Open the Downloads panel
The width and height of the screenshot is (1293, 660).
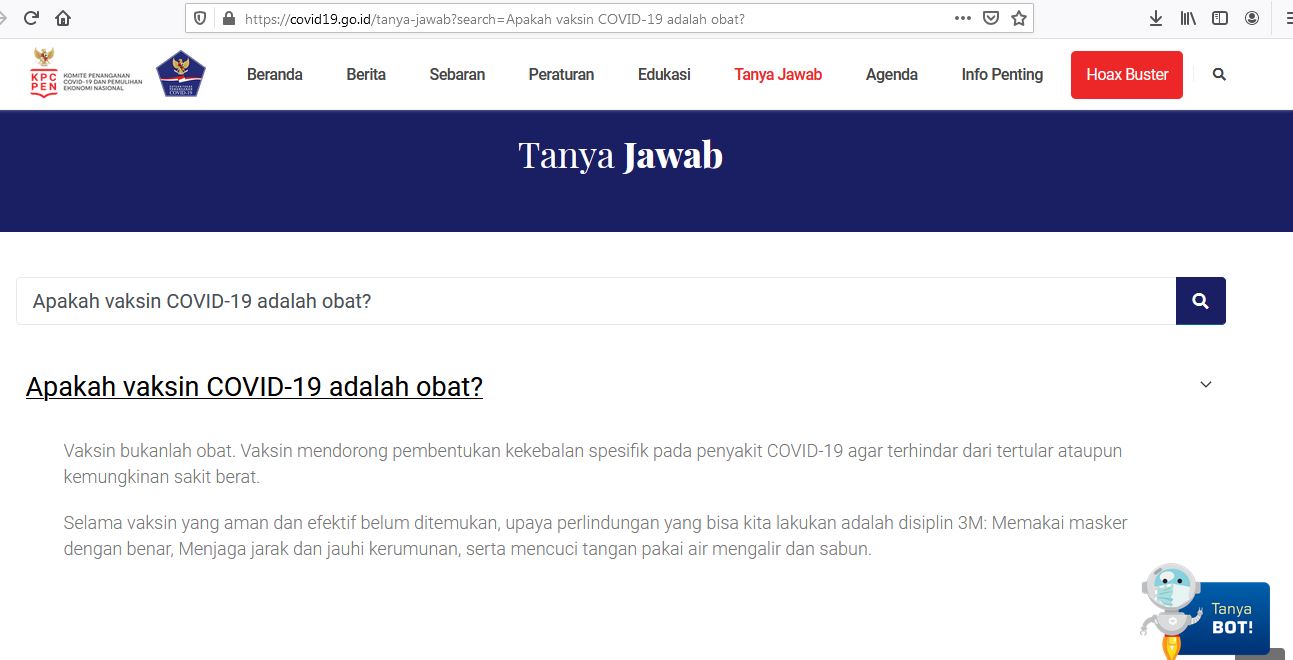(1155, 17)
